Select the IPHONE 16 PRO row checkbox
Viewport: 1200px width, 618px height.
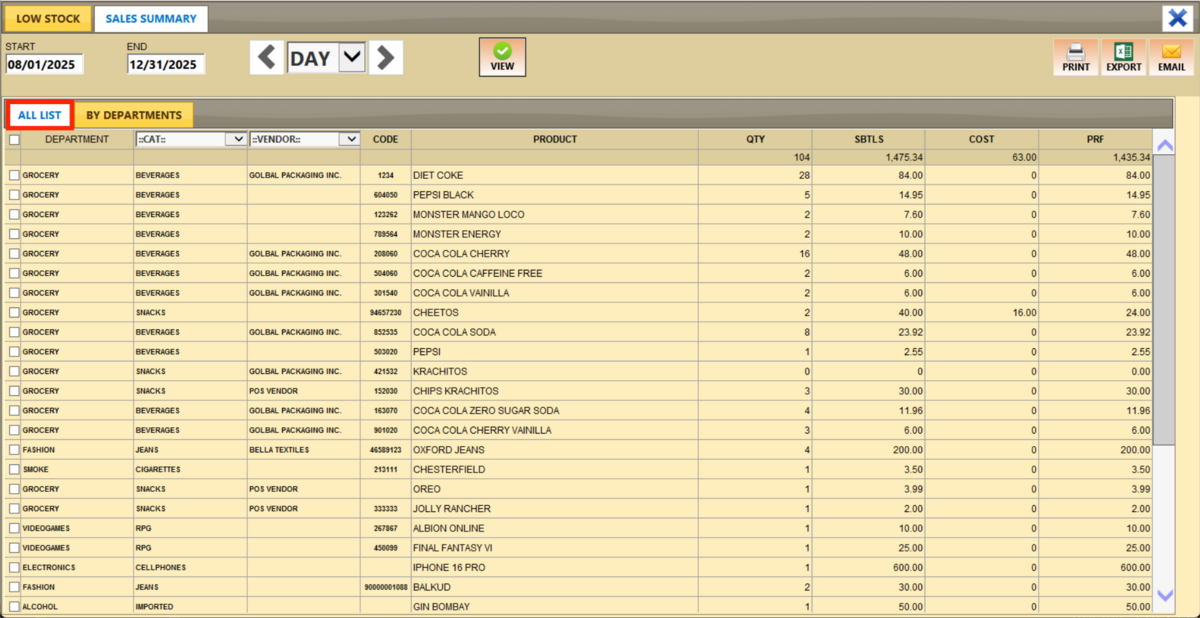pyautogui.click(x=13, y=567)
